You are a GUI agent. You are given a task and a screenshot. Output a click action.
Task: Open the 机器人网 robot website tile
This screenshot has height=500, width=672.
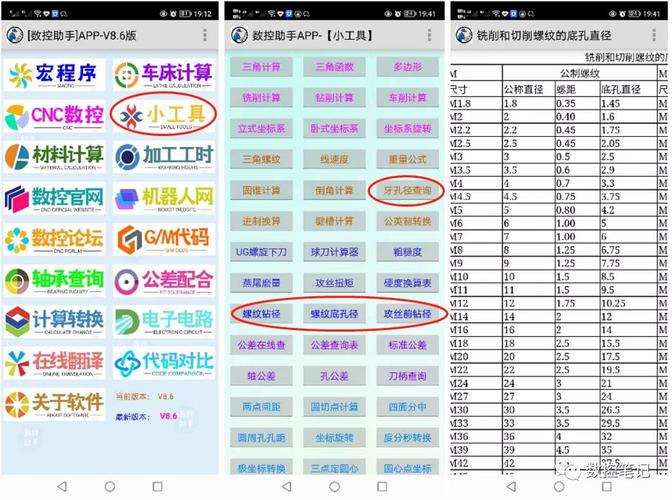pos(164,198)
